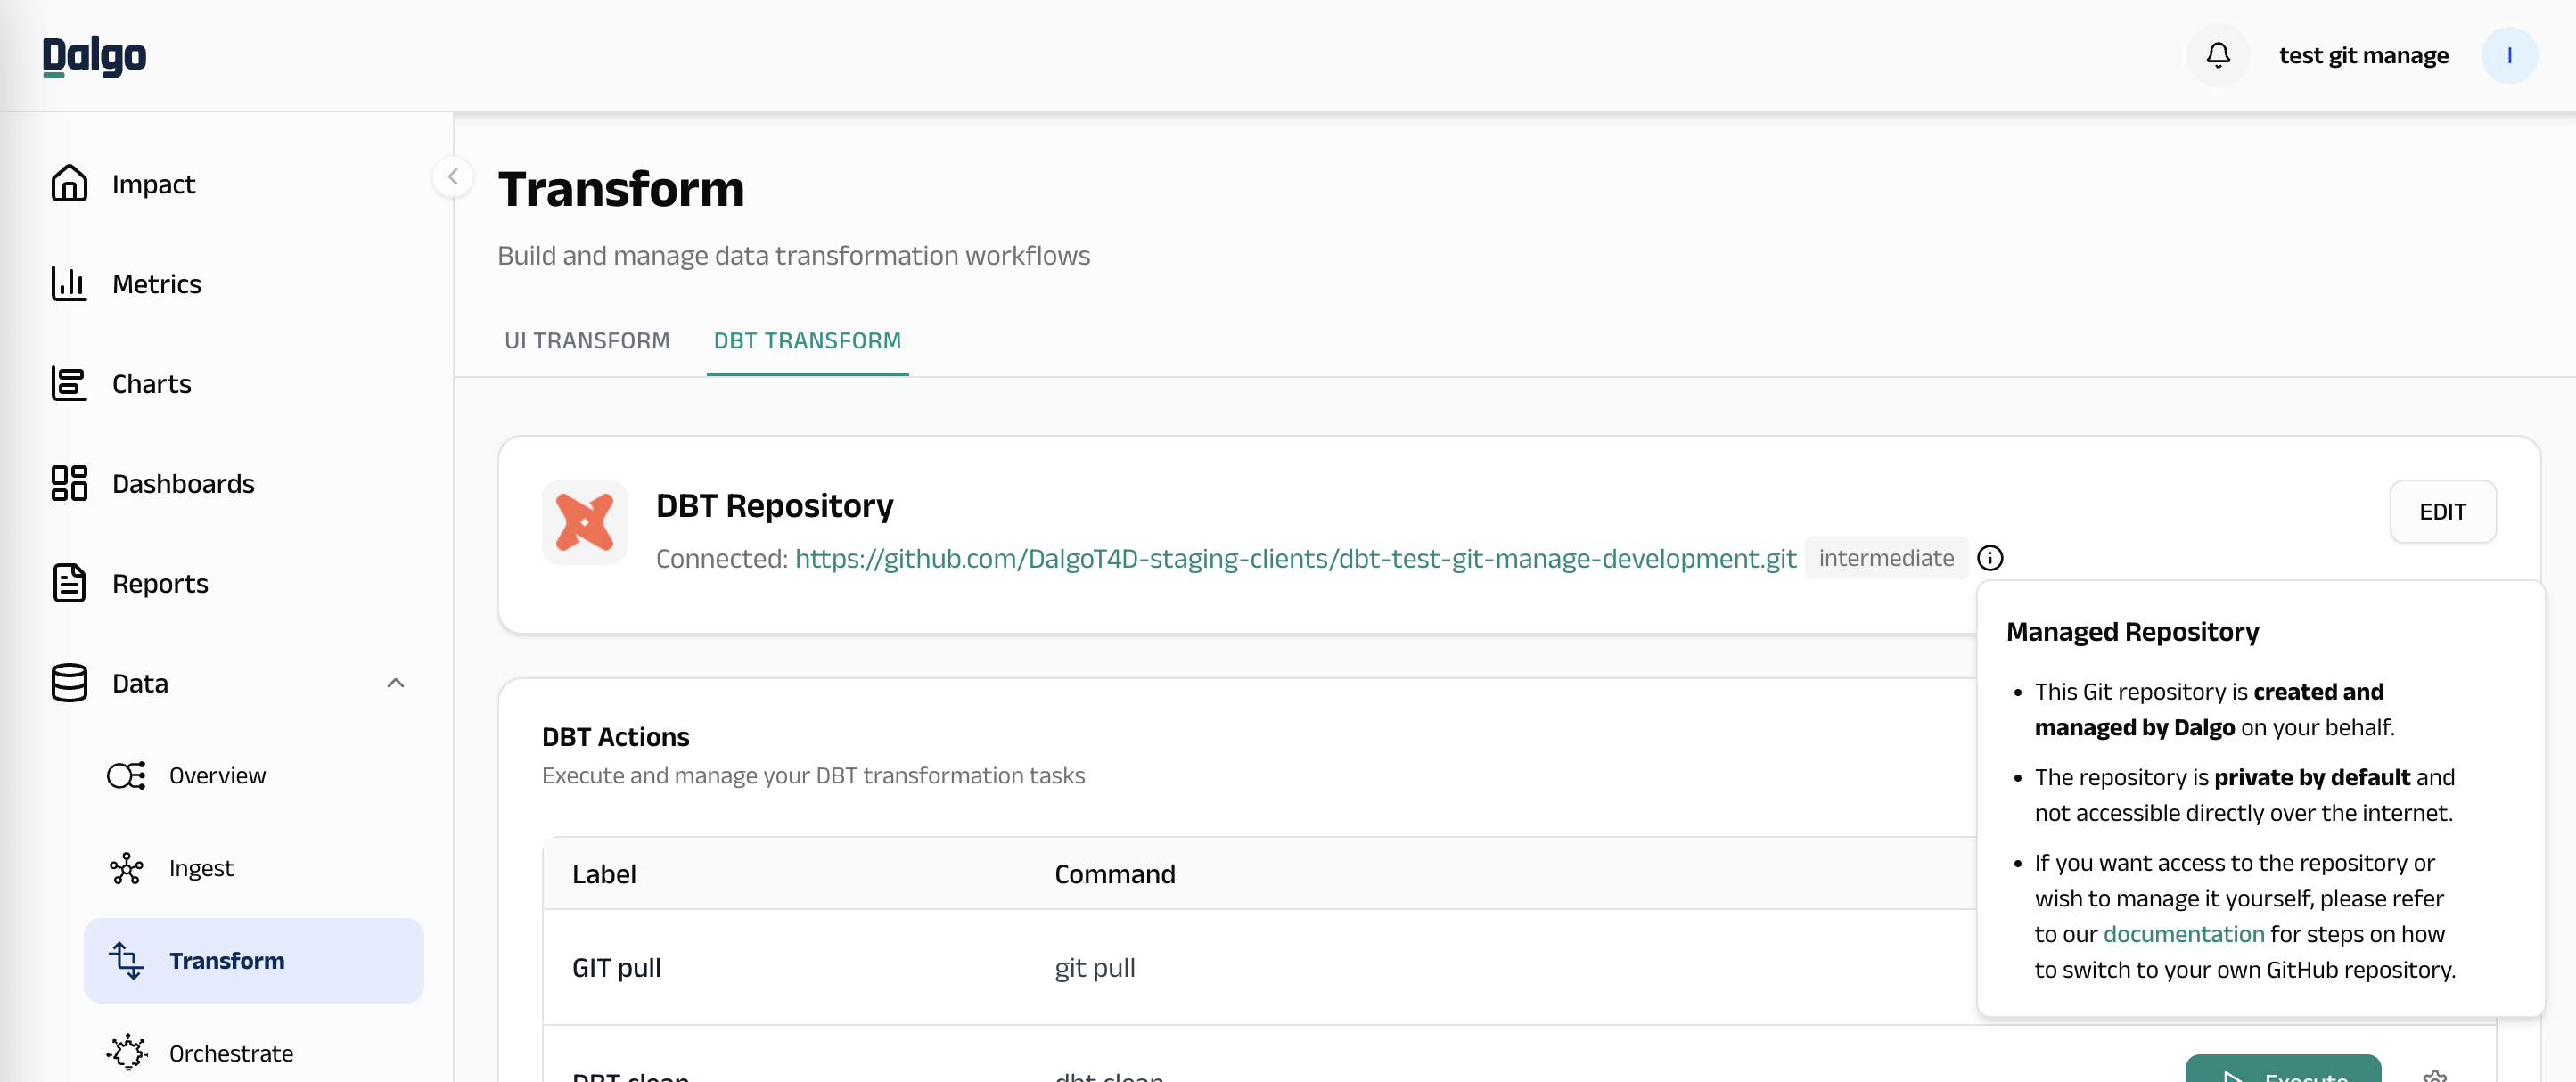This screenshot has width=2576, height=1082.
Task: Click the test git manage organization name
Action: 2363,56
